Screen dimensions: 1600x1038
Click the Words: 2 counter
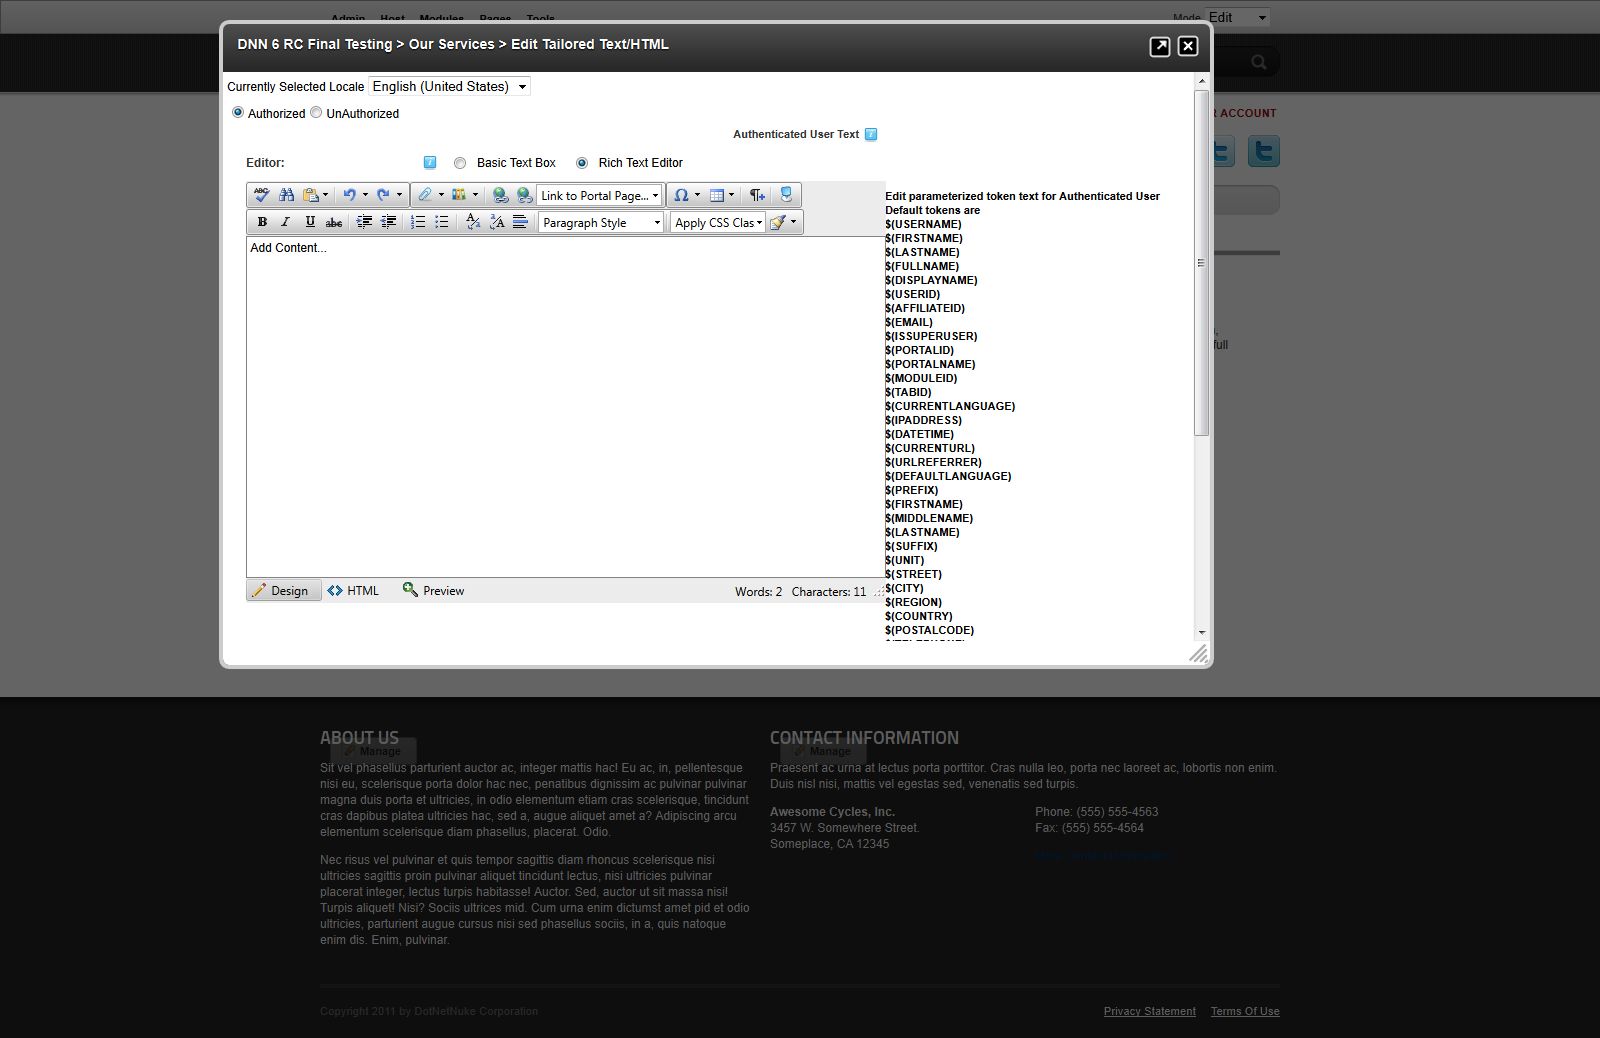coord(758,591)
